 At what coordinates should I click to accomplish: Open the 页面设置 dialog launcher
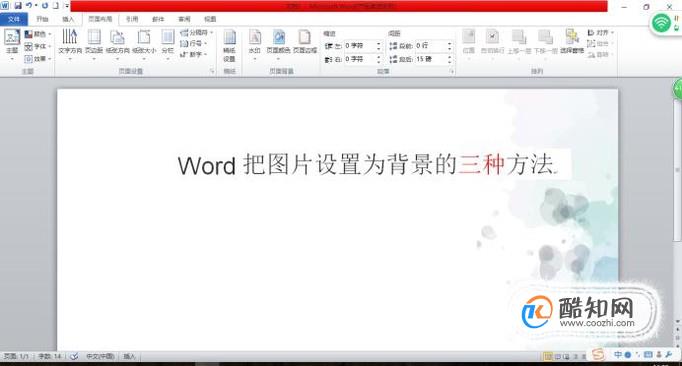[x=212, y=71]
